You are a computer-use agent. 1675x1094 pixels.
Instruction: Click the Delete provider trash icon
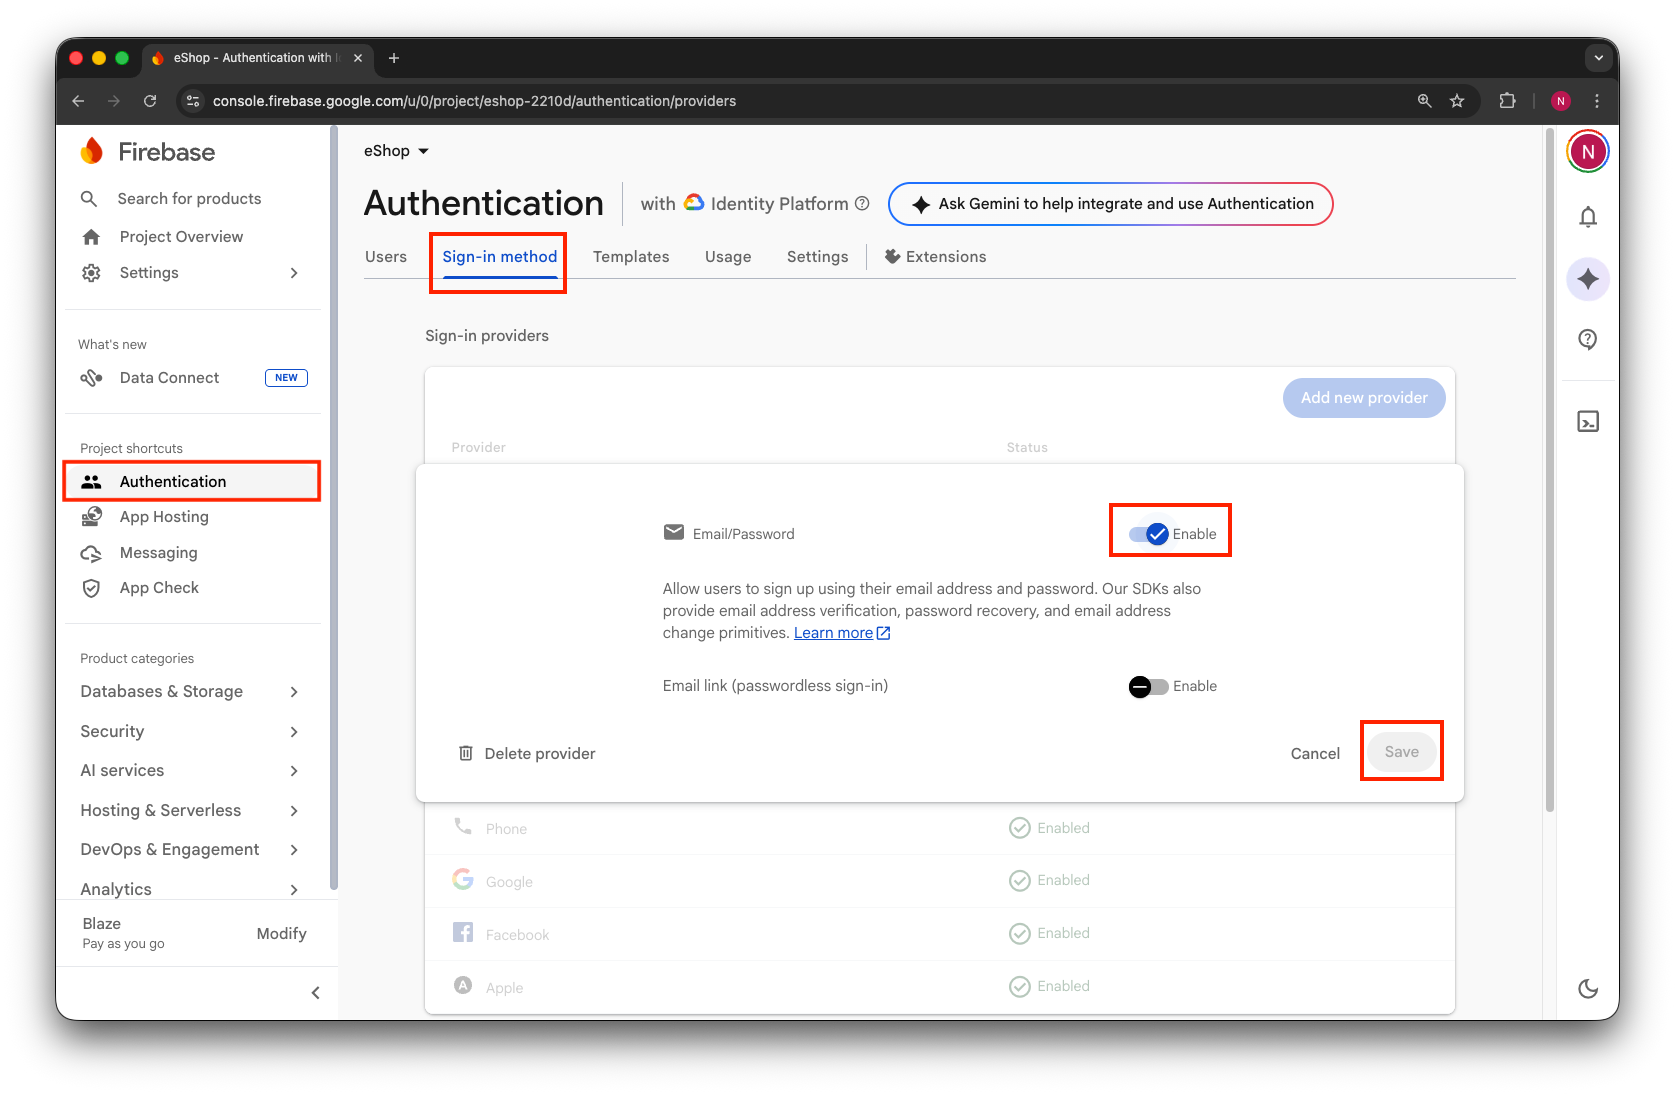tap(466, 753)
